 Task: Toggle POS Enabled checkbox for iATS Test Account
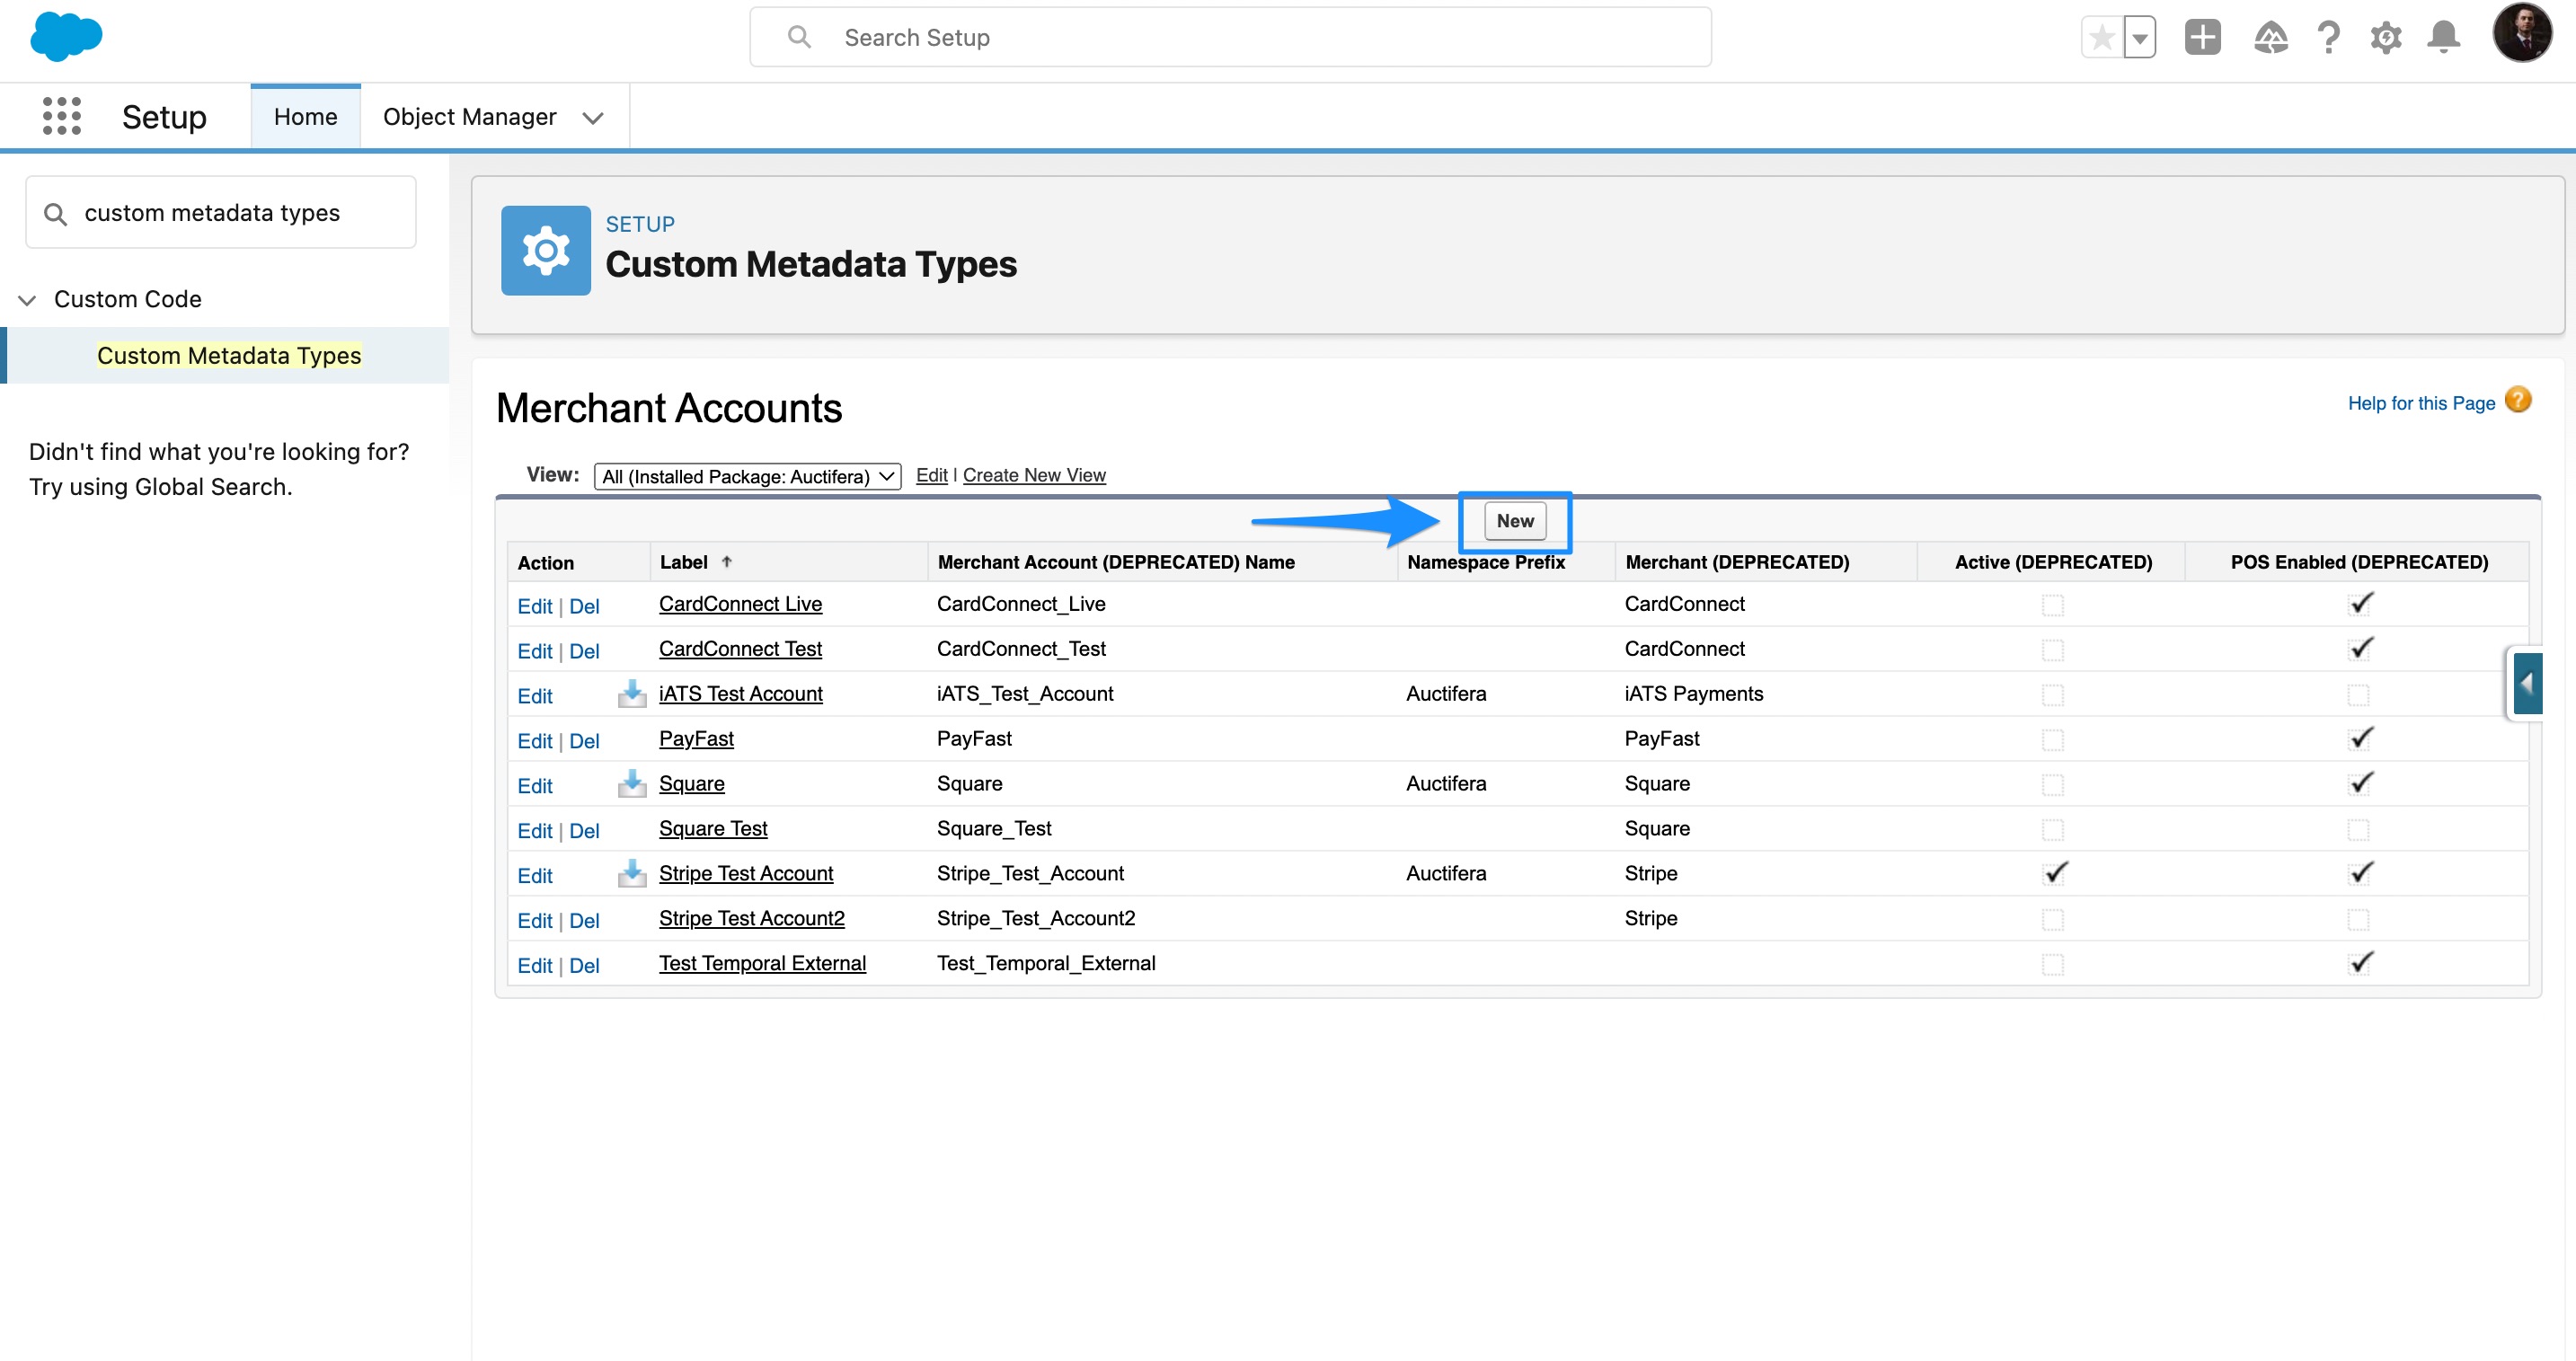(x=2358, y=695)
